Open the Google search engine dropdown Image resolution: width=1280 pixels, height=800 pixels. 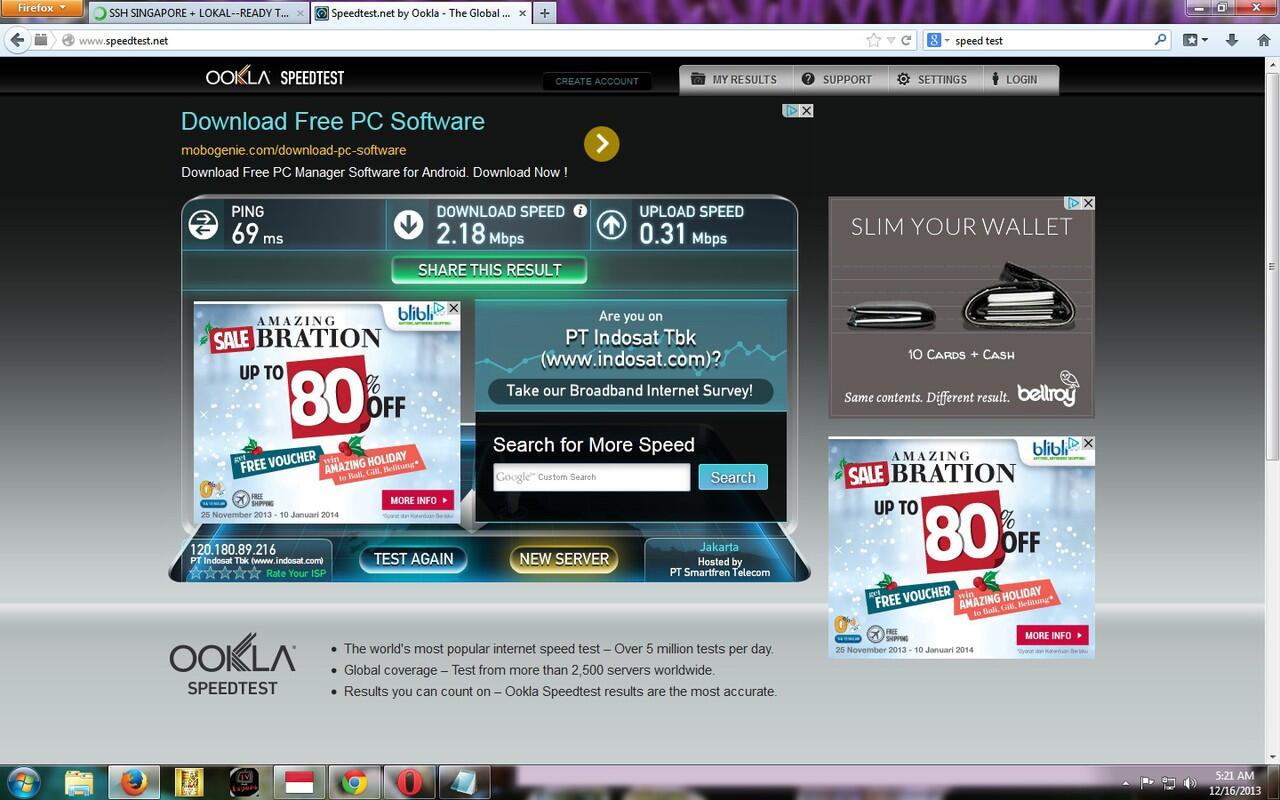click(x=937, y=40)
